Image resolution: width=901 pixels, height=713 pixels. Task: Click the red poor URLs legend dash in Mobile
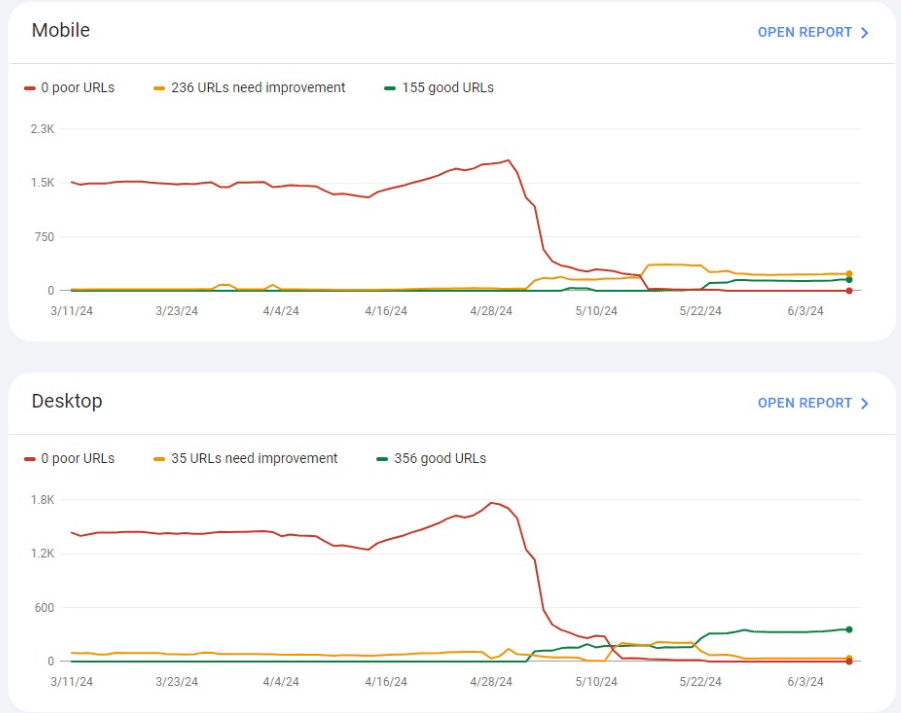click(30, 88)
